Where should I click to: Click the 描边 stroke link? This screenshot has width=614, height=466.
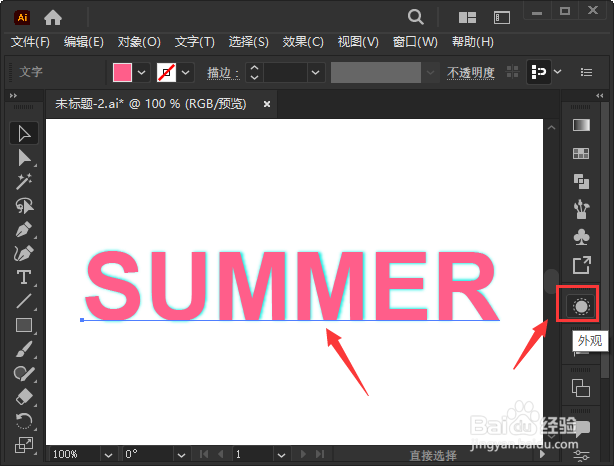click(223, 73)
